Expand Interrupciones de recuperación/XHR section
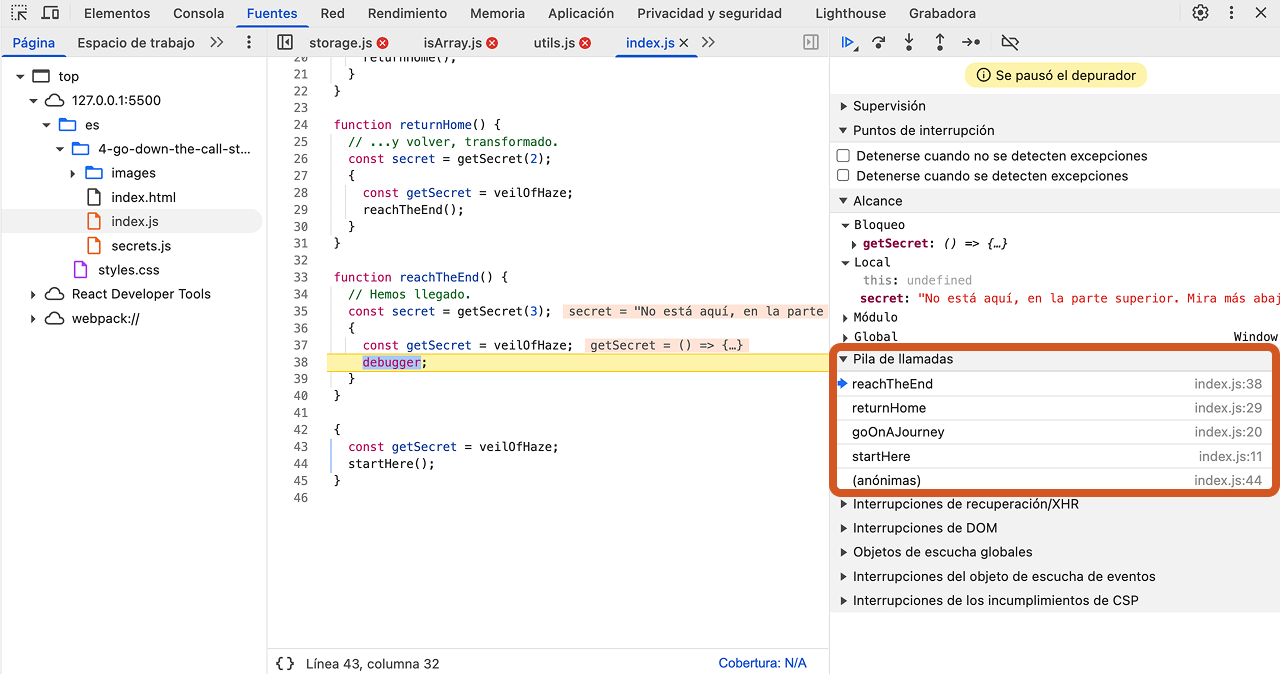The height and width of the screenshot is (674, 1280). (843, 504)
